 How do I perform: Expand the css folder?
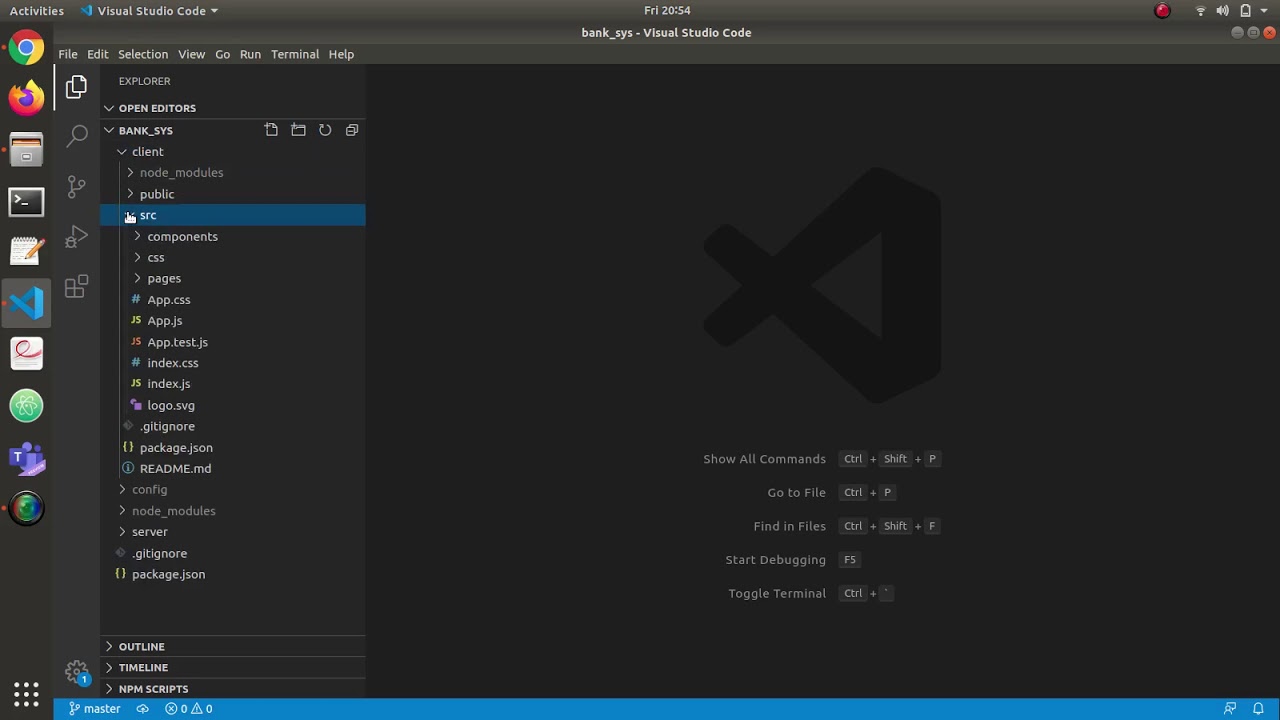[x=233, y=257]
